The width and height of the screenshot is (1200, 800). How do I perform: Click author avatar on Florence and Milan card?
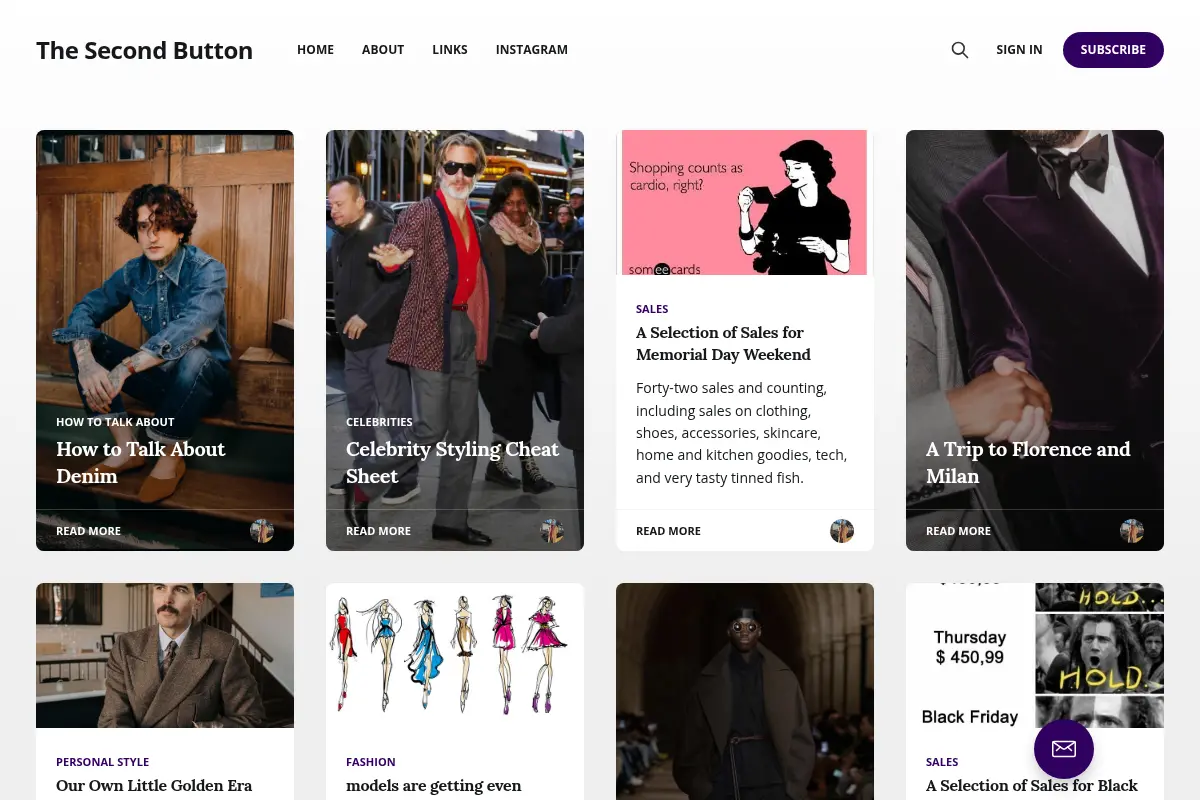coord(1132,531)
